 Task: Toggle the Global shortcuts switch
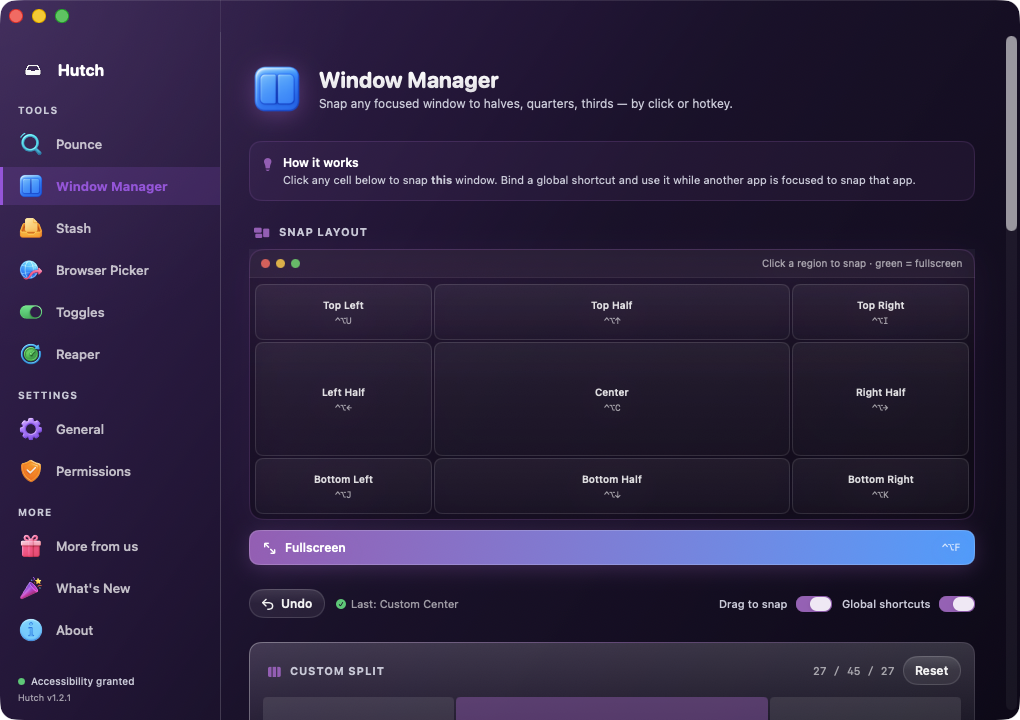point(957,604)
